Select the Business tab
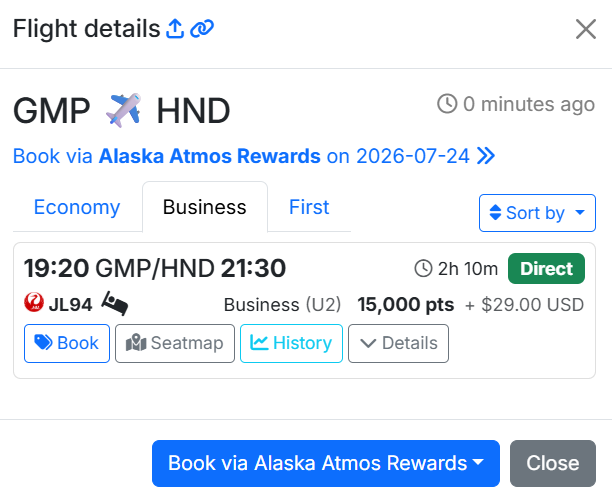Screen dimensions: 612x497 point(204,208)
